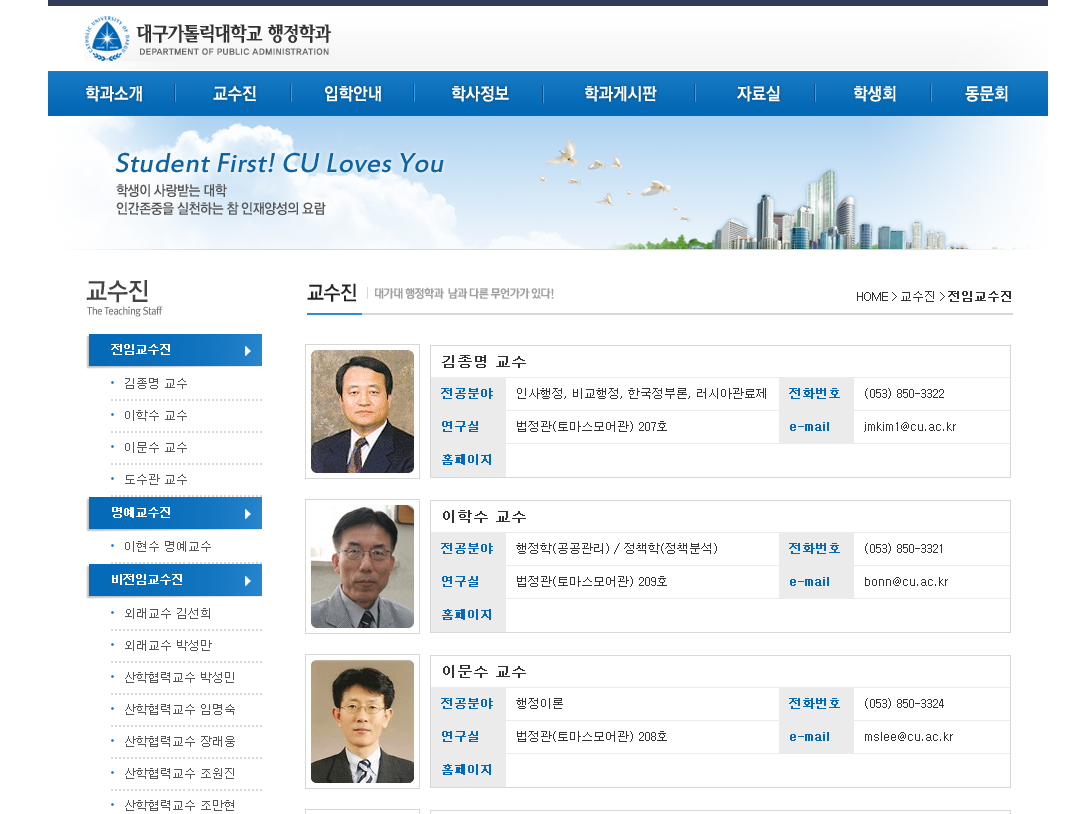1092x814 pixels.
Task: Expand the 명예교수진 sidebar section
Action: pos(176,513)
